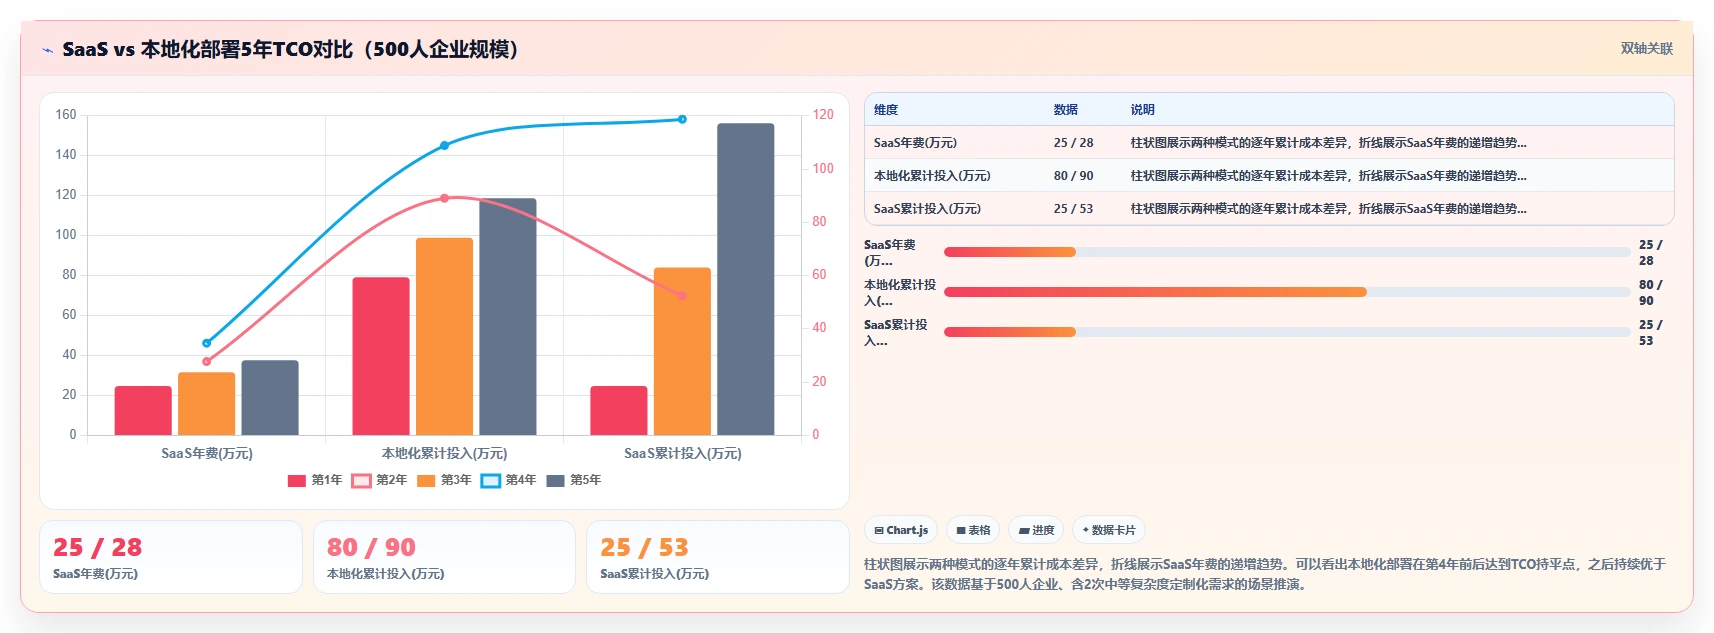Image resolution: width=1714 pixels, height=633 pixels.
Task: Click the description paragraph starting 柱状图展示两种模式
Action: click(x=1265, y=574)
